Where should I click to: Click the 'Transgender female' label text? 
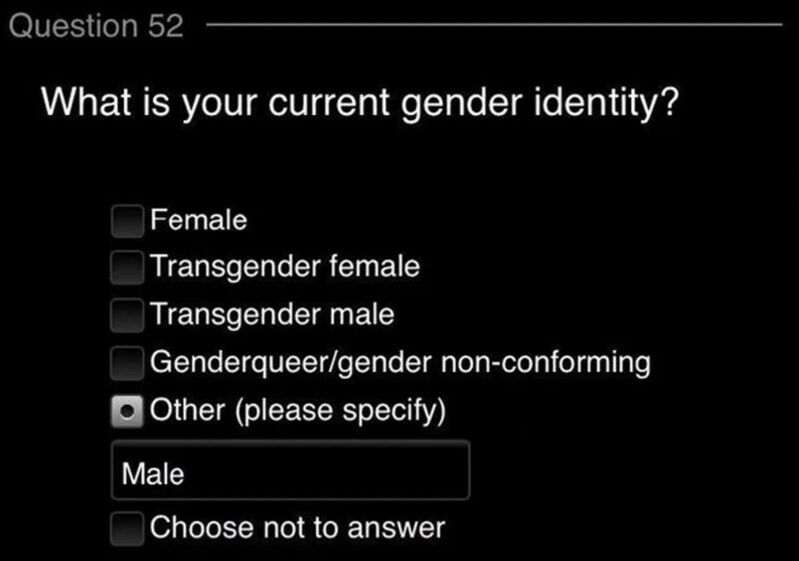(x=285, y=267)
